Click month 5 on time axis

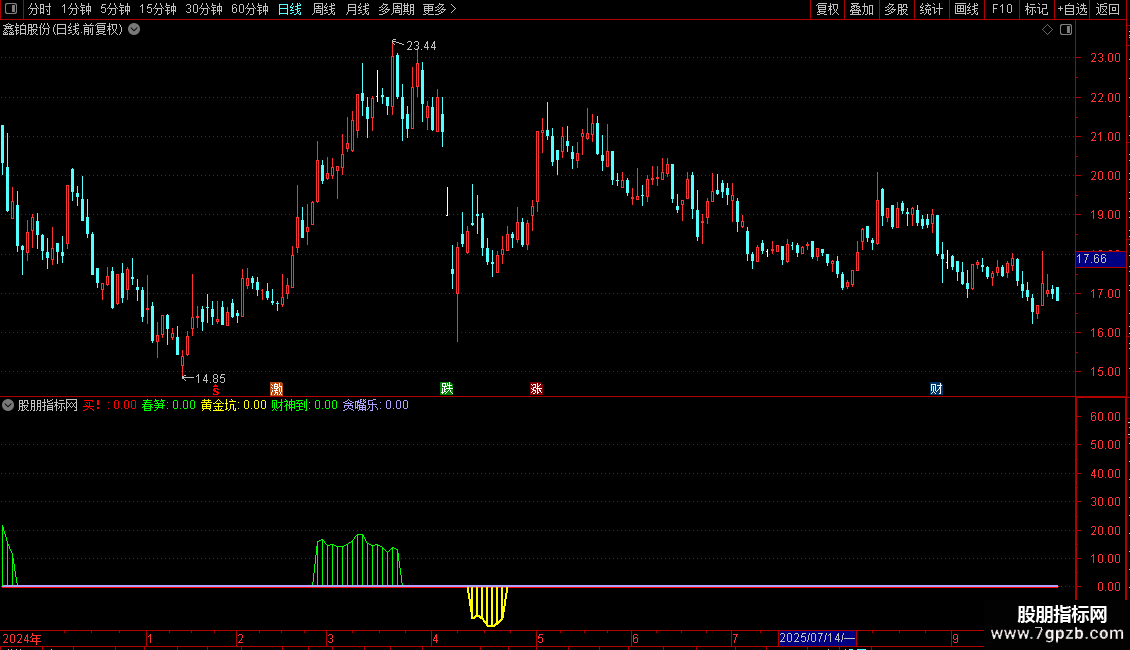coord(540,638)
